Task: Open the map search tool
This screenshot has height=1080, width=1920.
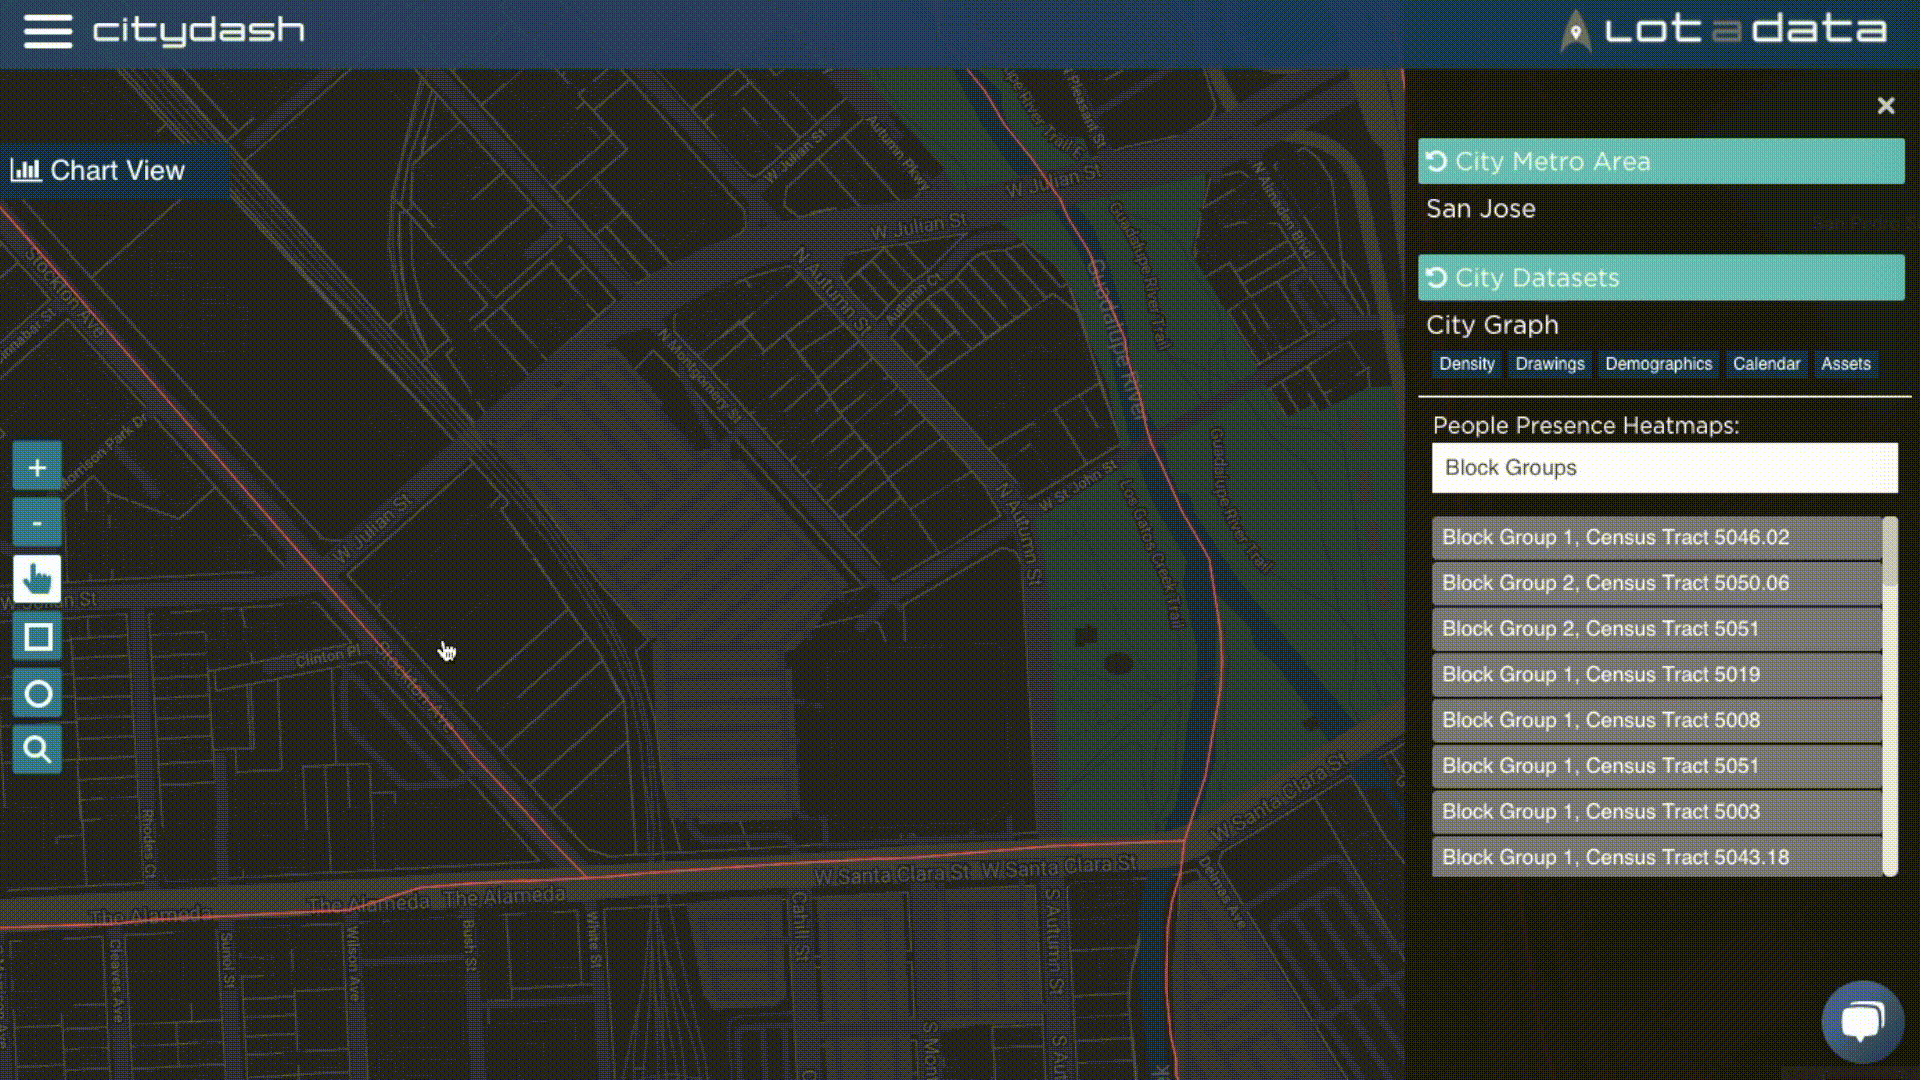Action: (37, 750)
